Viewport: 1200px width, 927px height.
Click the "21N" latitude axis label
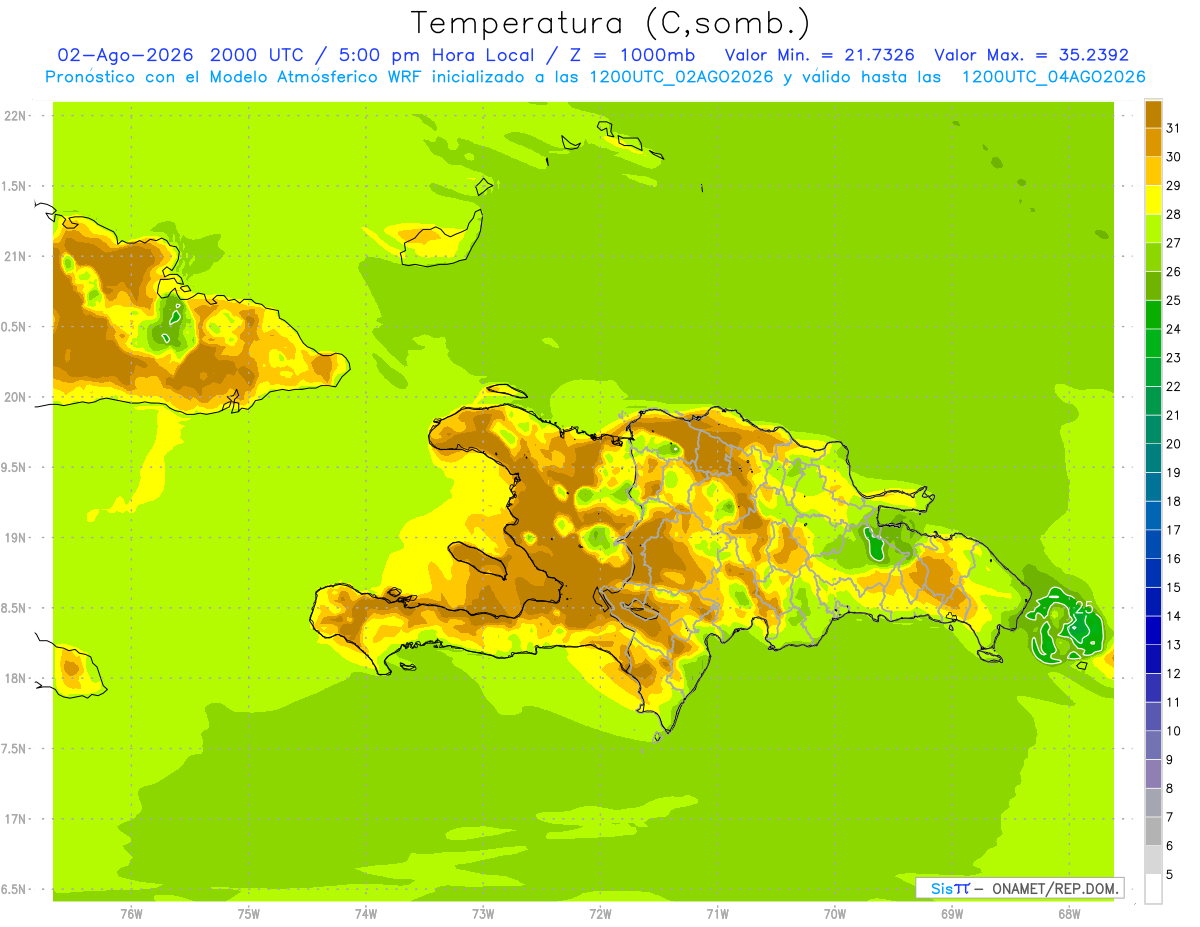click(17, 256)
